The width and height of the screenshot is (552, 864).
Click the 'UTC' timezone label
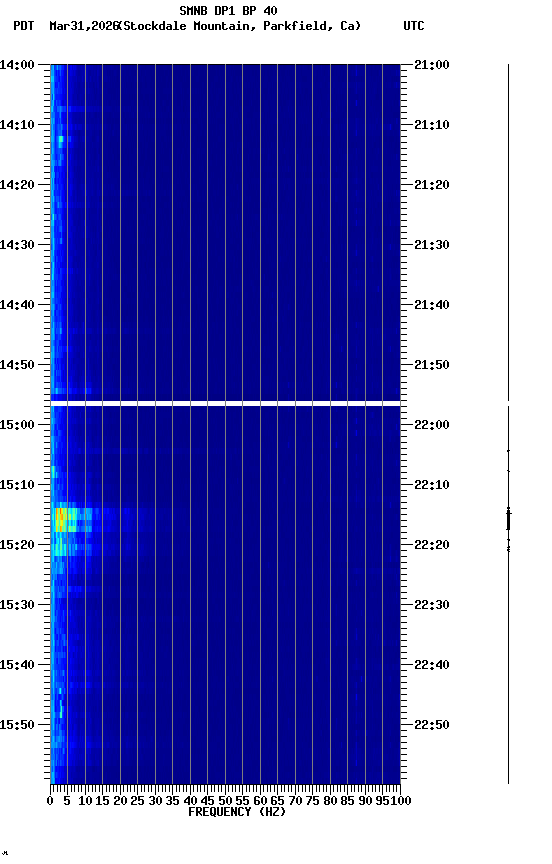pyautogui.click(x=414, y=26)
